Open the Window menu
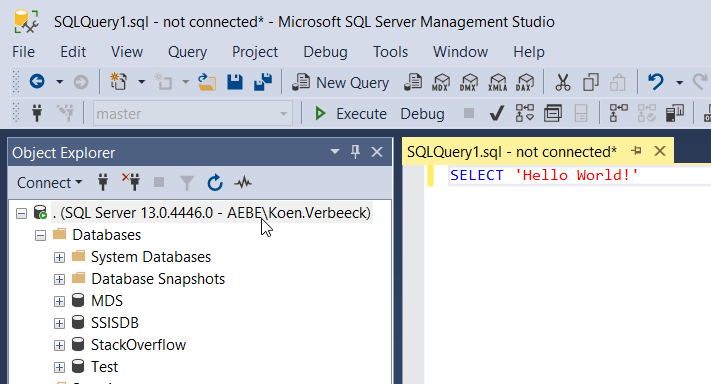 (460, 52)
